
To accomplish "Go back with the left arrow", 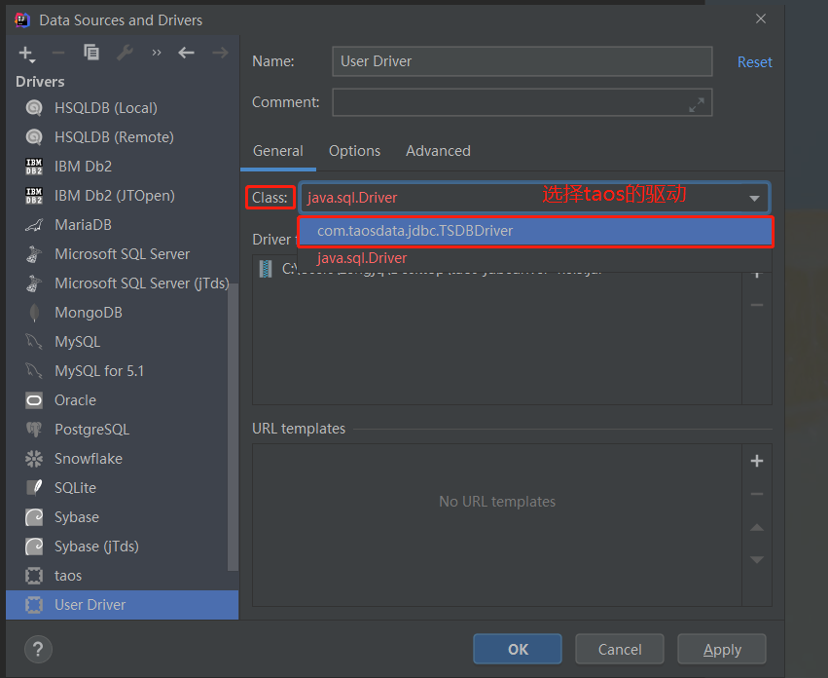I will 186,53.
